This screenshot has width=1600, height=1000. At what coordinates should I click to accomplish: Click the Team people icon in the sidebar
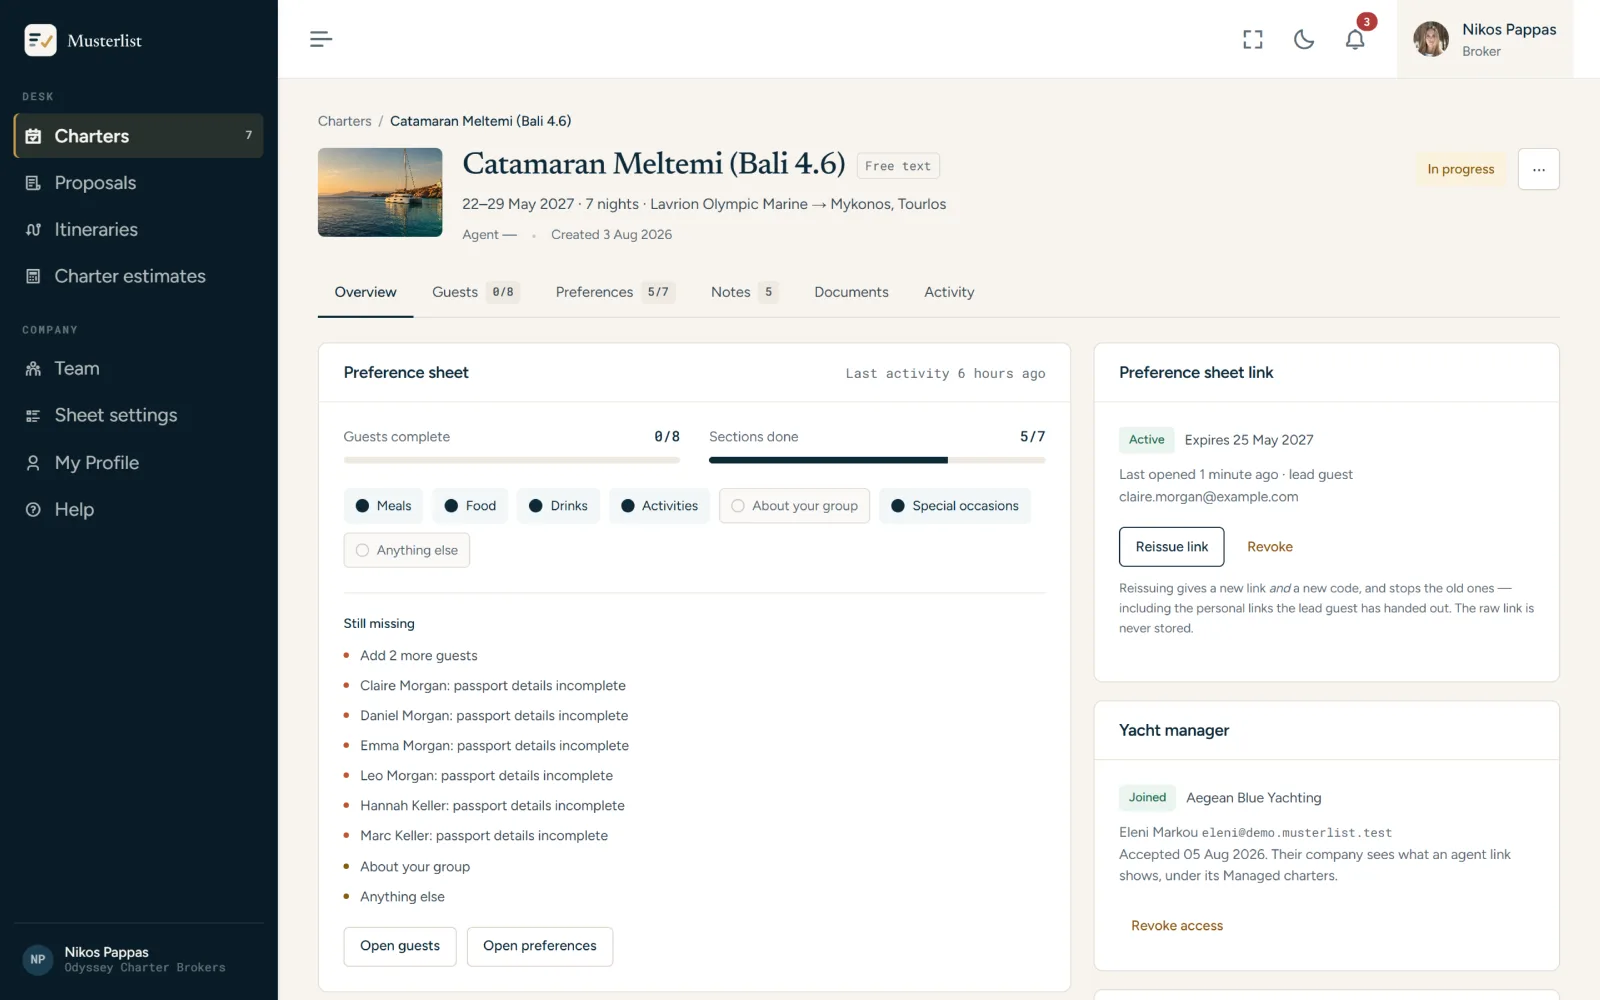coord(33,369)
